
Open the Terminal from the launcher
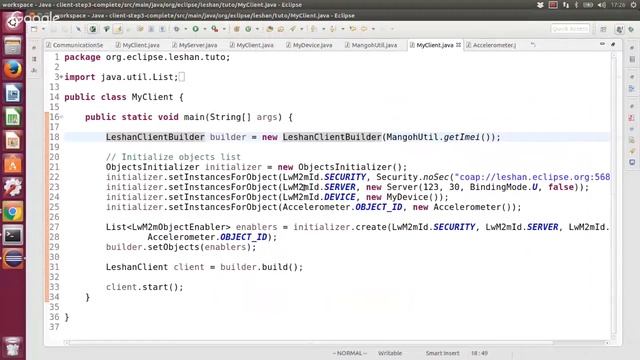click(13, 236)
